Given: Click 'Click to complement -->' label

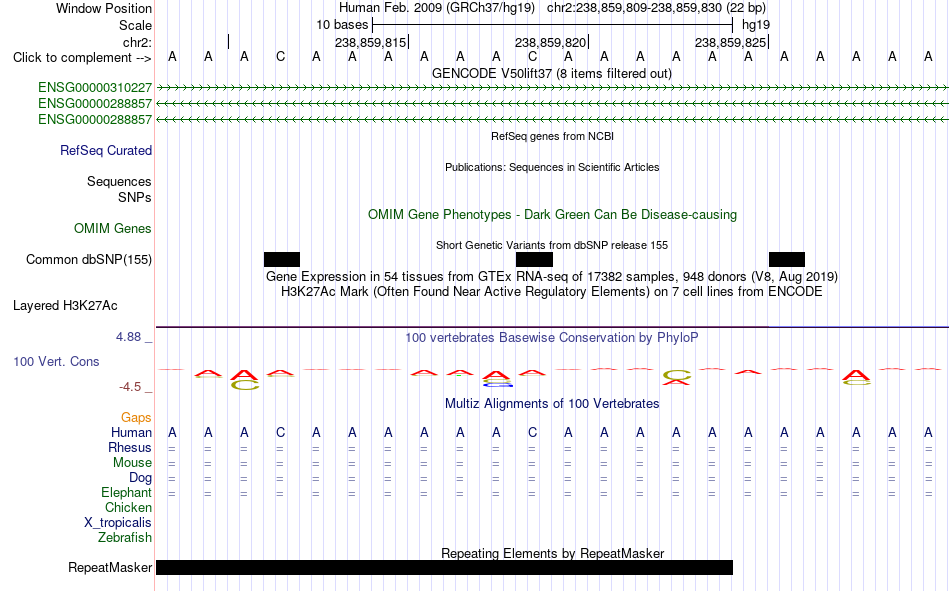Looking at the screenshot, I should [x=82, y=58].
